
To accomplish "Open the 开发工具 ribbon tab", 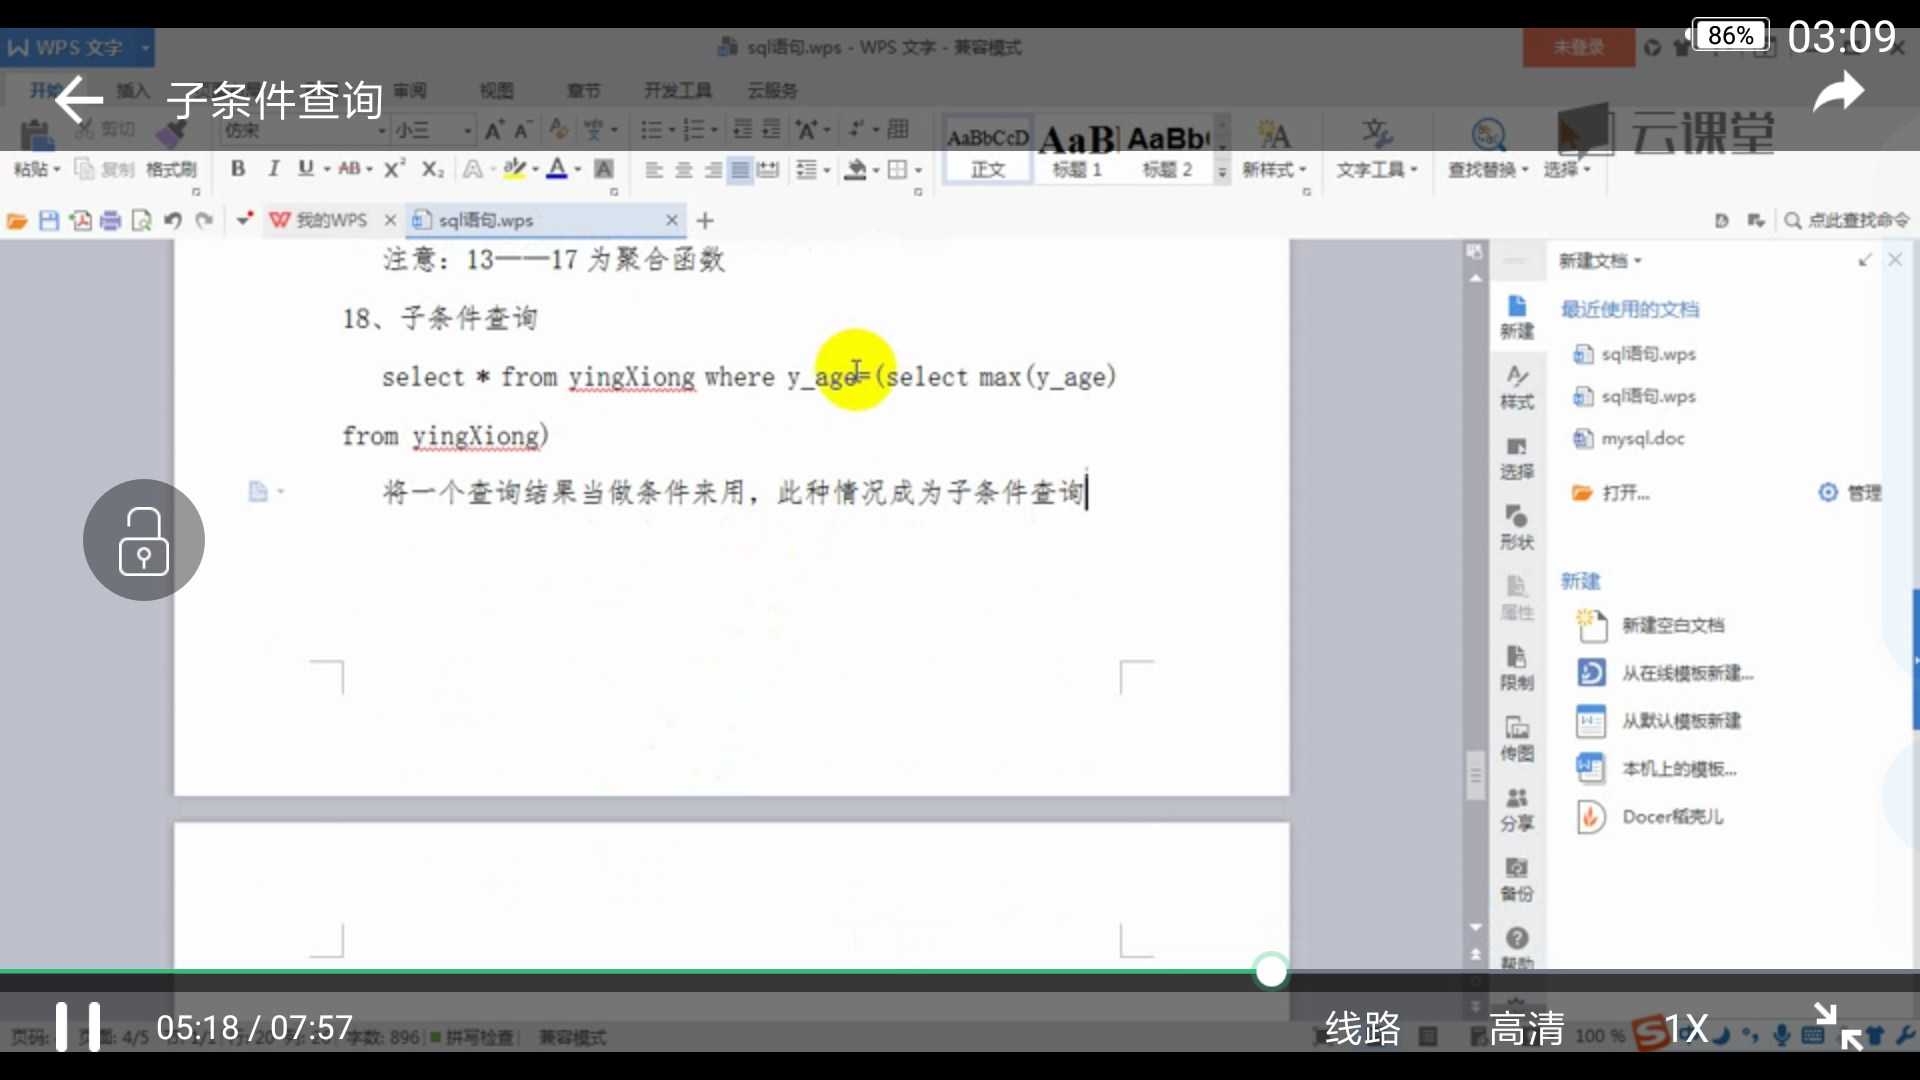I will (677, 90).
